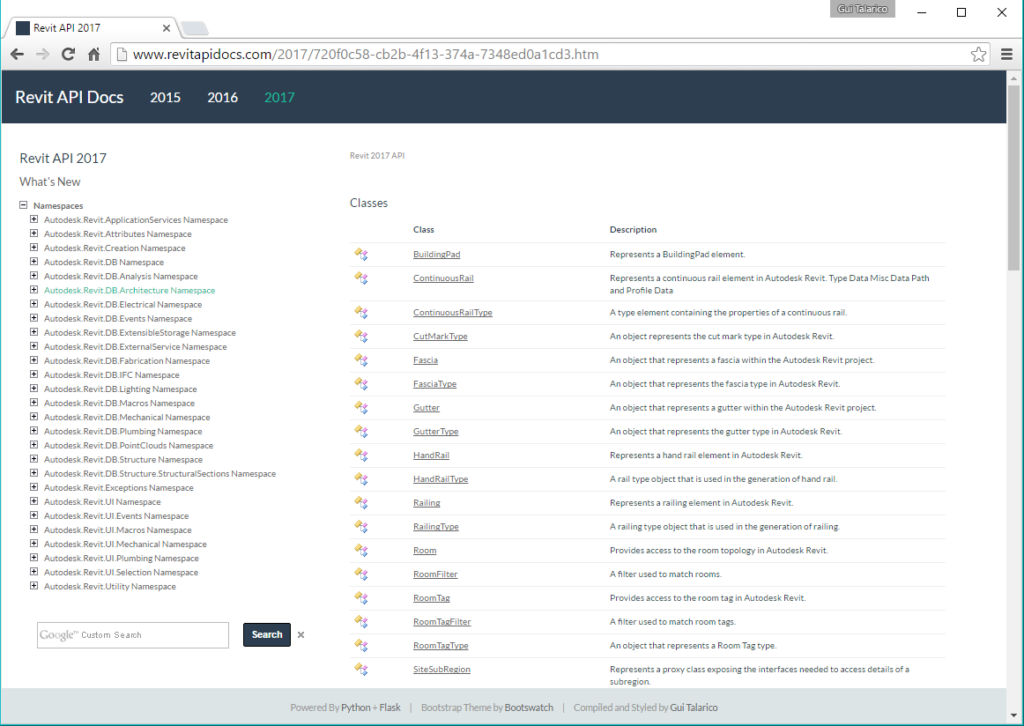
Task: Click the class icon beside ContinuousRailType
Action: [361, 313]
